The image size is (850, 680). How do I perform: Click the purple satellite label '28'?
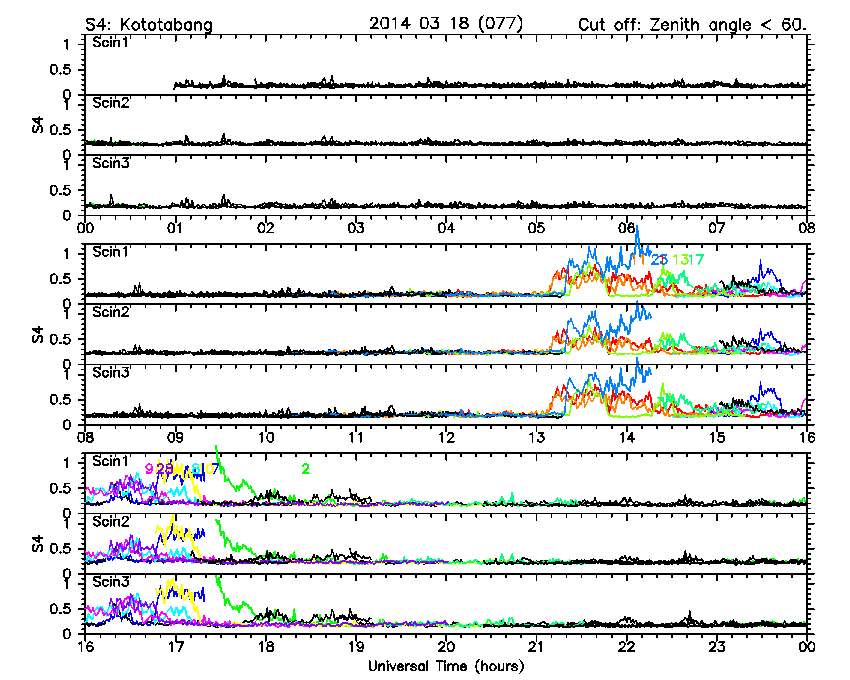[164, 469]
